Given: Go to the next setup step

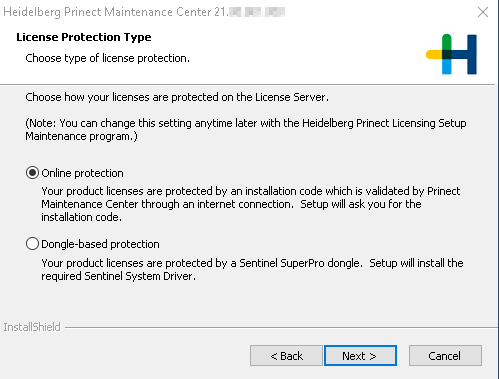Looking at the screenshot, I should [x=360, y=356].
